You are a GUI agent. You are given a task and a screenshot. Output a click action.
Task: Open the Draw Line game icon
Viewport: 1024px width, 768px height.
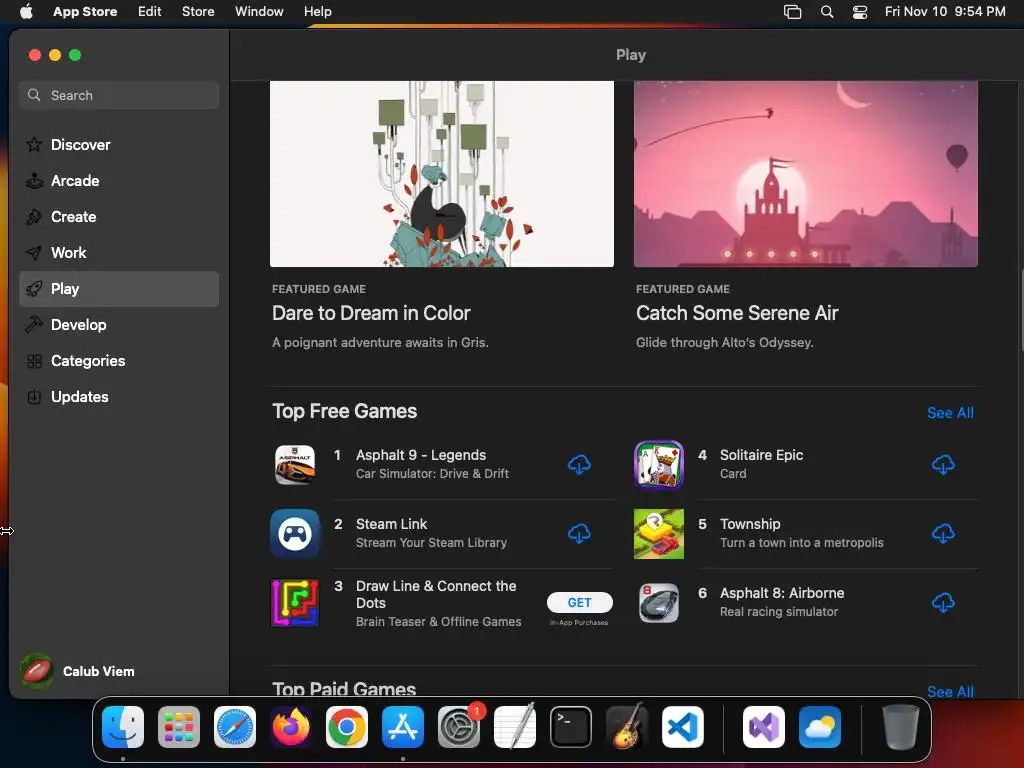pyautogui.click(x=295, y=602)
